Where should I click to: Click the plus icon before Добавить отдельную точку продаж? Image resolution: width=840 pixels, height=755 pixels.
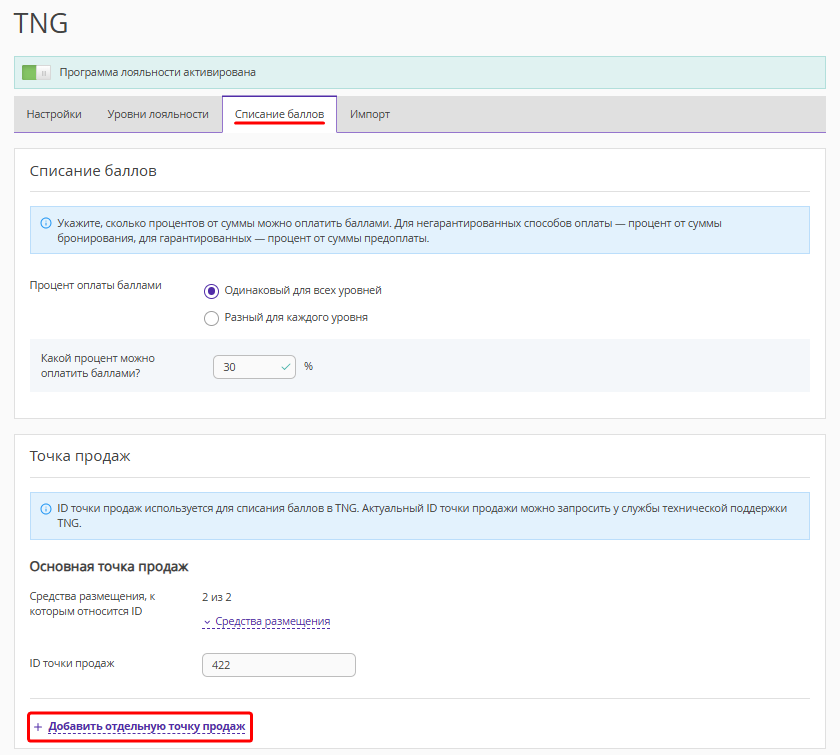(x=38, y=727)
